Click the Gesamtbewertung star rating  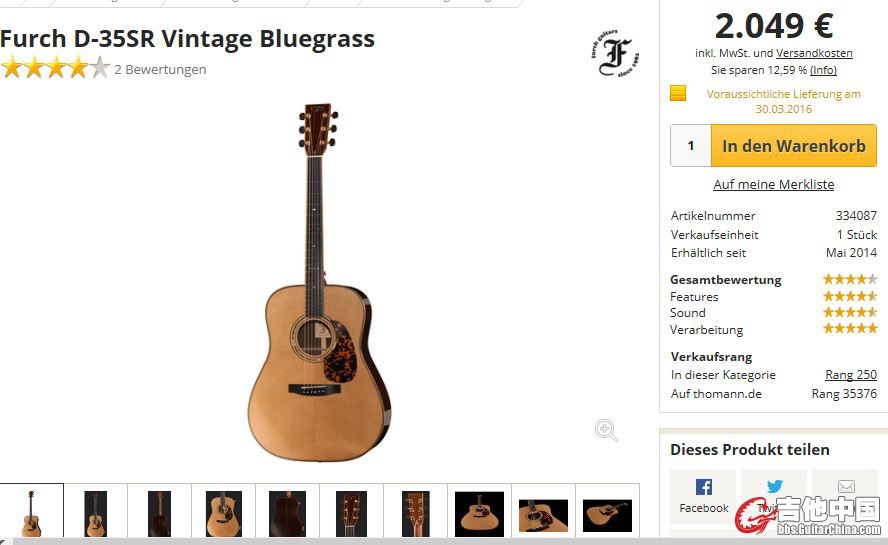[x=849, y=279]
